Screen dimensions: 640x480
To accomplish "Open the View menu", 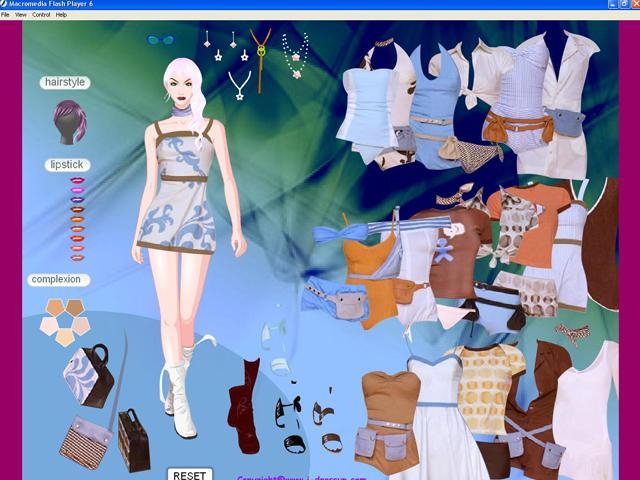I will pos(21,15).
